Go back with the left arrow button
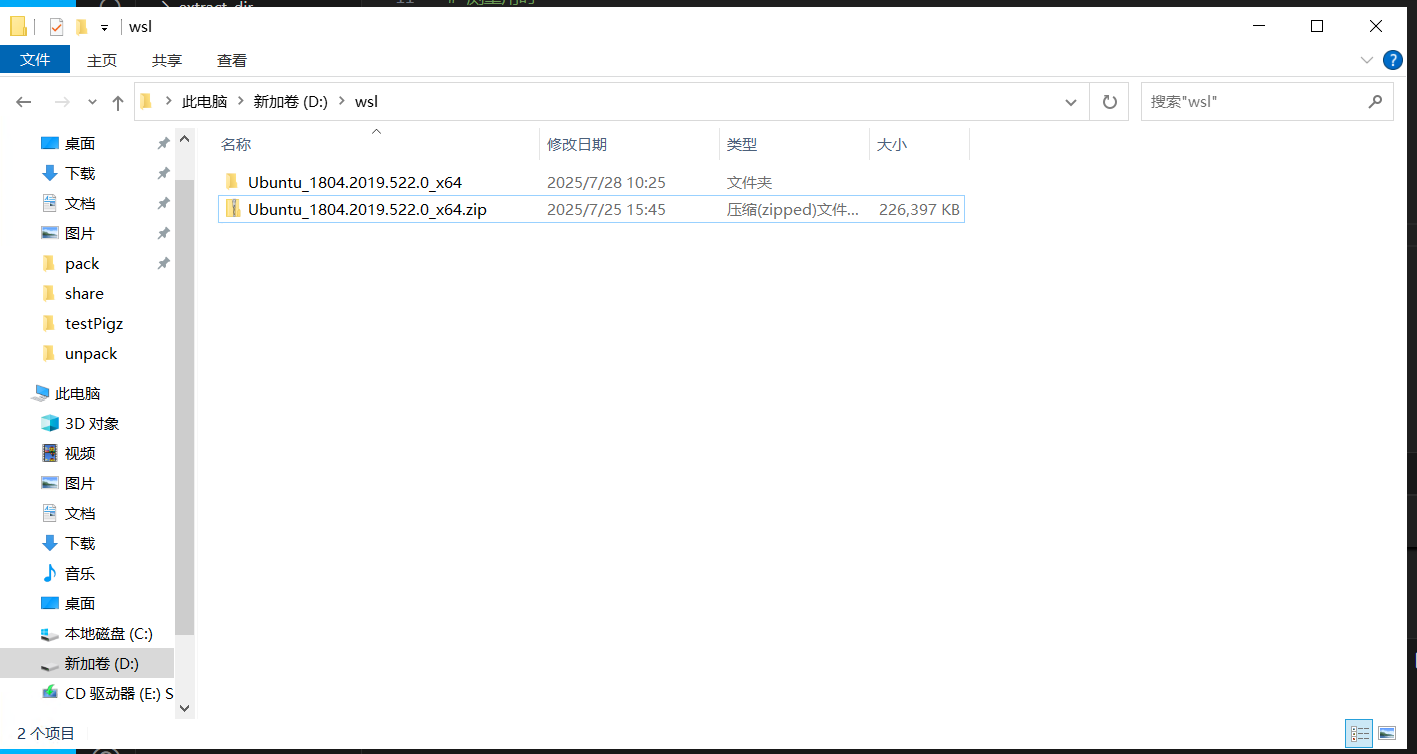 [24, 102]
